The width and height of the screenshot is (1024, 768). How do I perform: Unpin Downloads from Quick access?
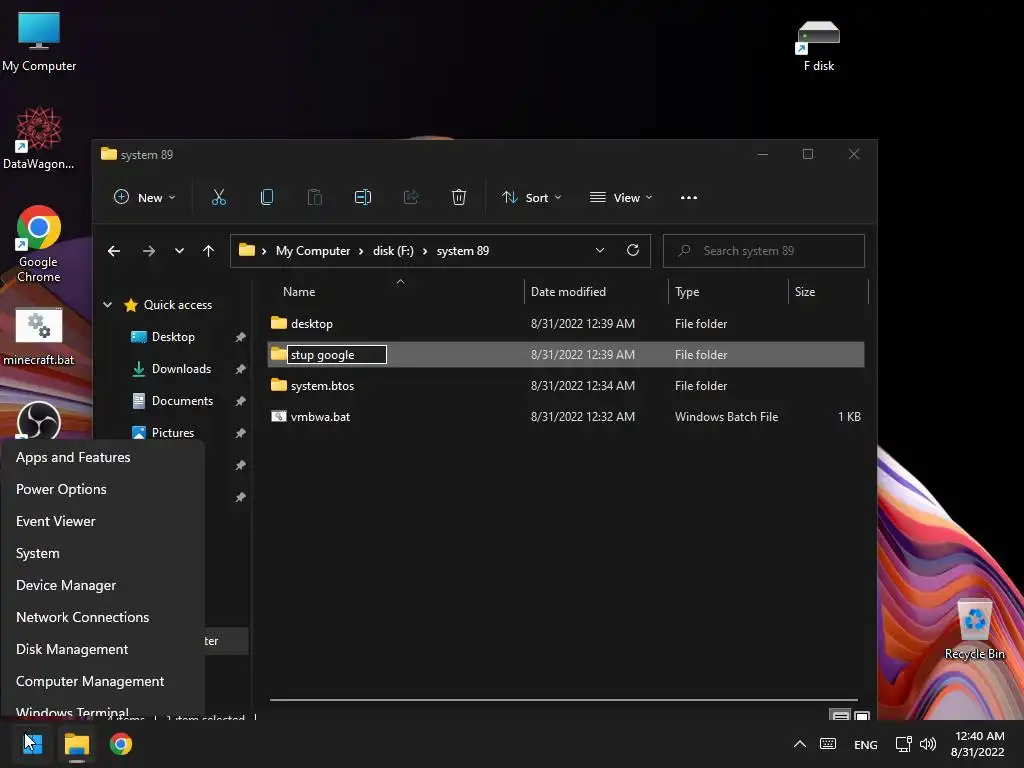240,369
